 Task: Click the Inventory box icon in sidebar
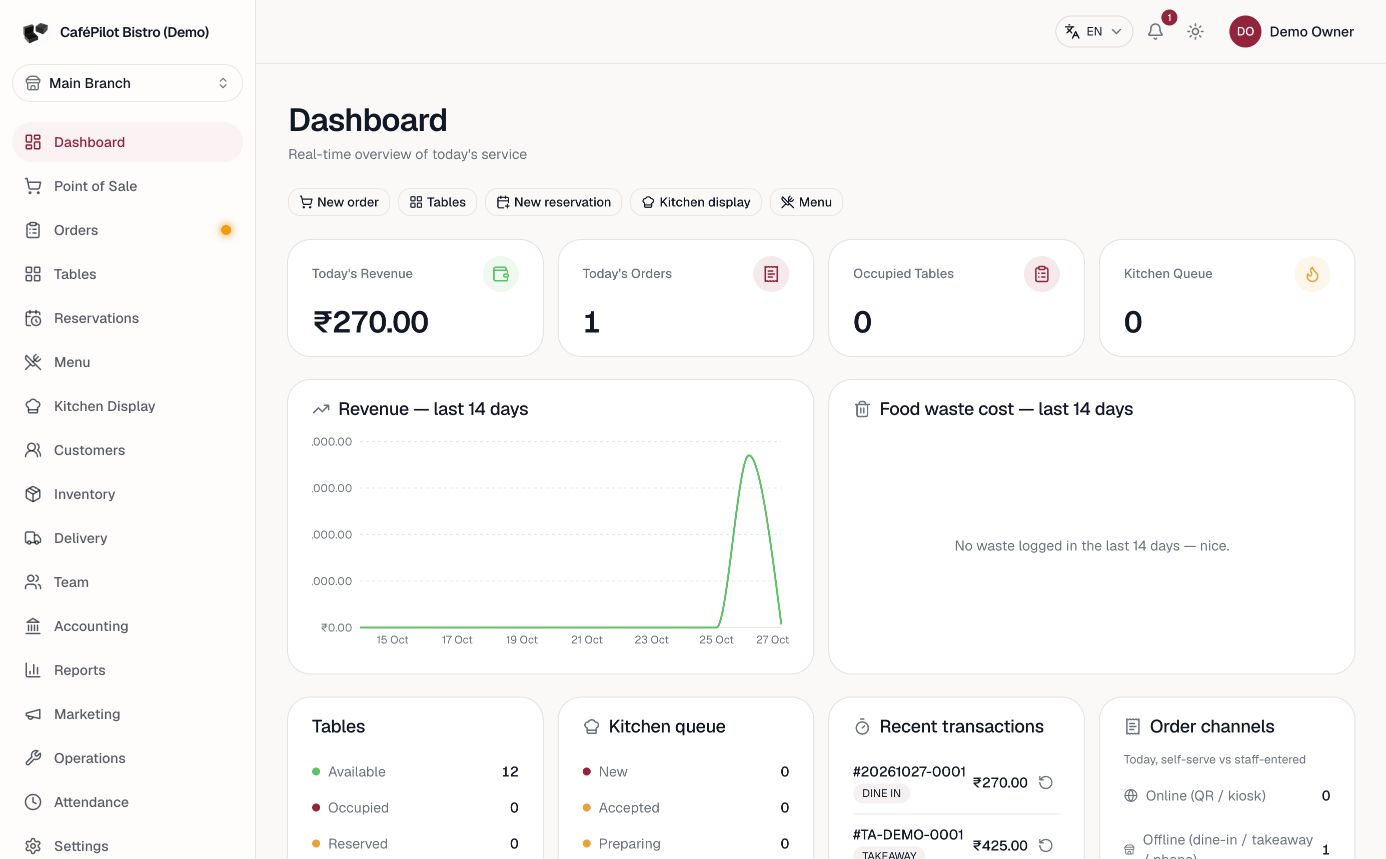coord(33,494)
